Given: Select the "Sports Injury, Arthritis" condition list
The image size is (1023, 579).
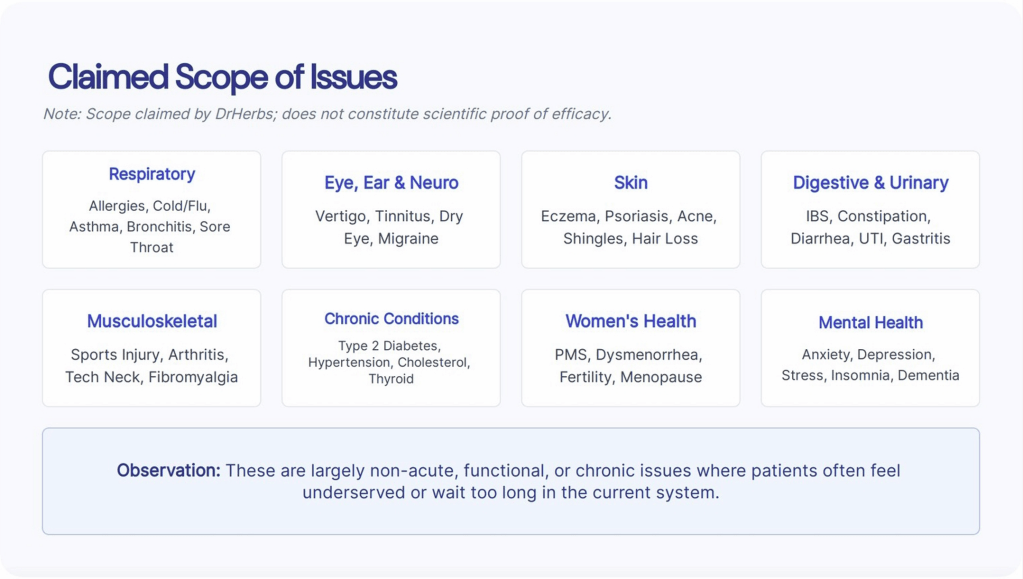Looking at the screenshot, I should click(x=151, y=366).
